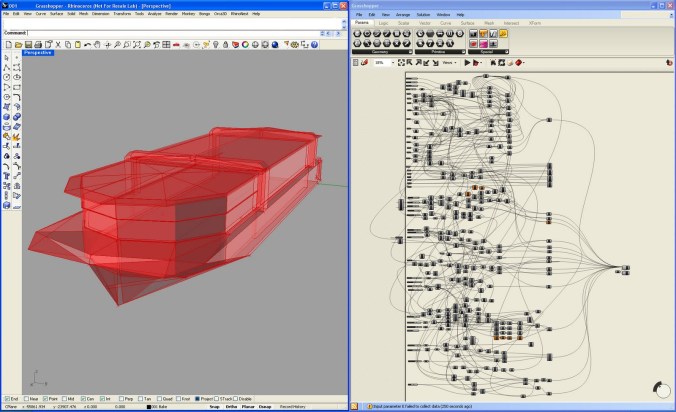
Task: Click the Open file icon in Rhino toolbar
Action: [17, 44]
